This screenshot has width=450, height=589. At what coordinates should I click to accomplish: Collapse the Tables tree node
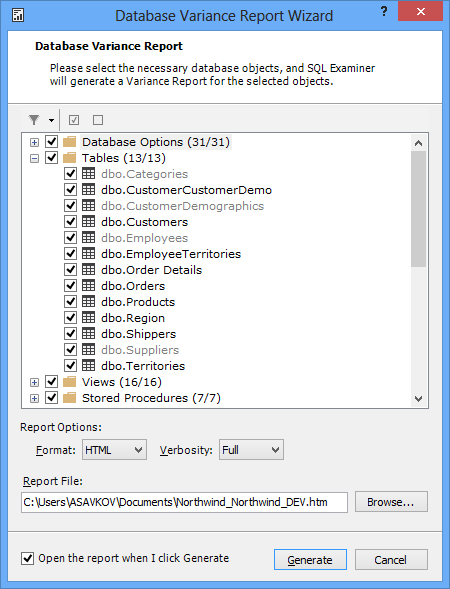point(34,159)
